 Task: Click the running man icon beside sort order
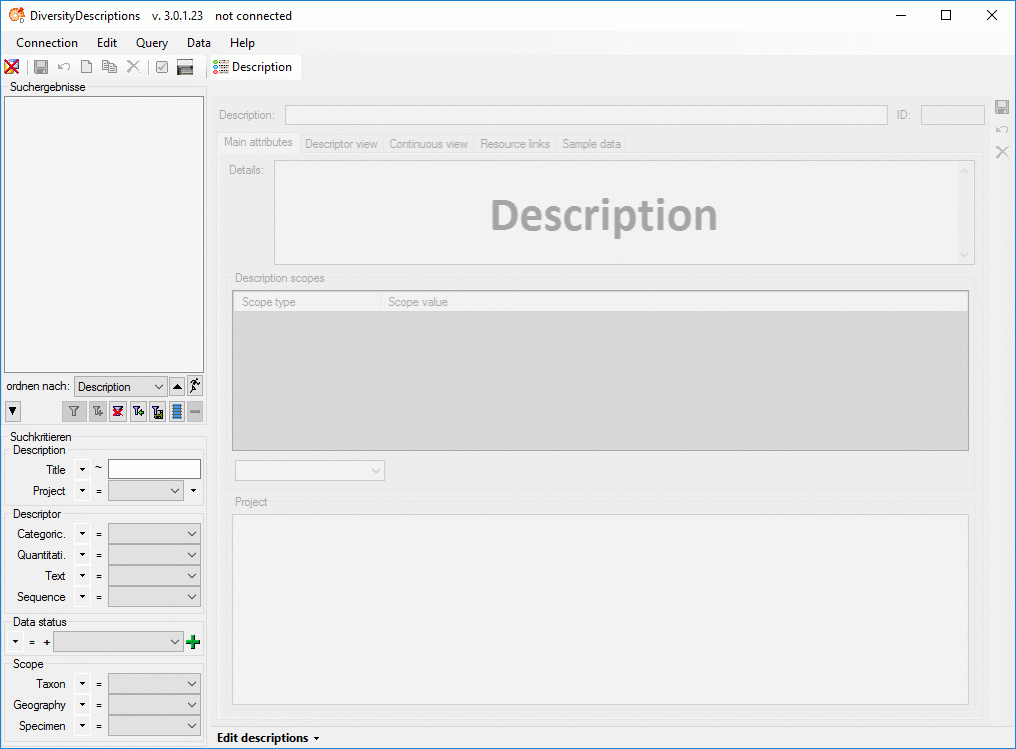(x=195, y=386)
